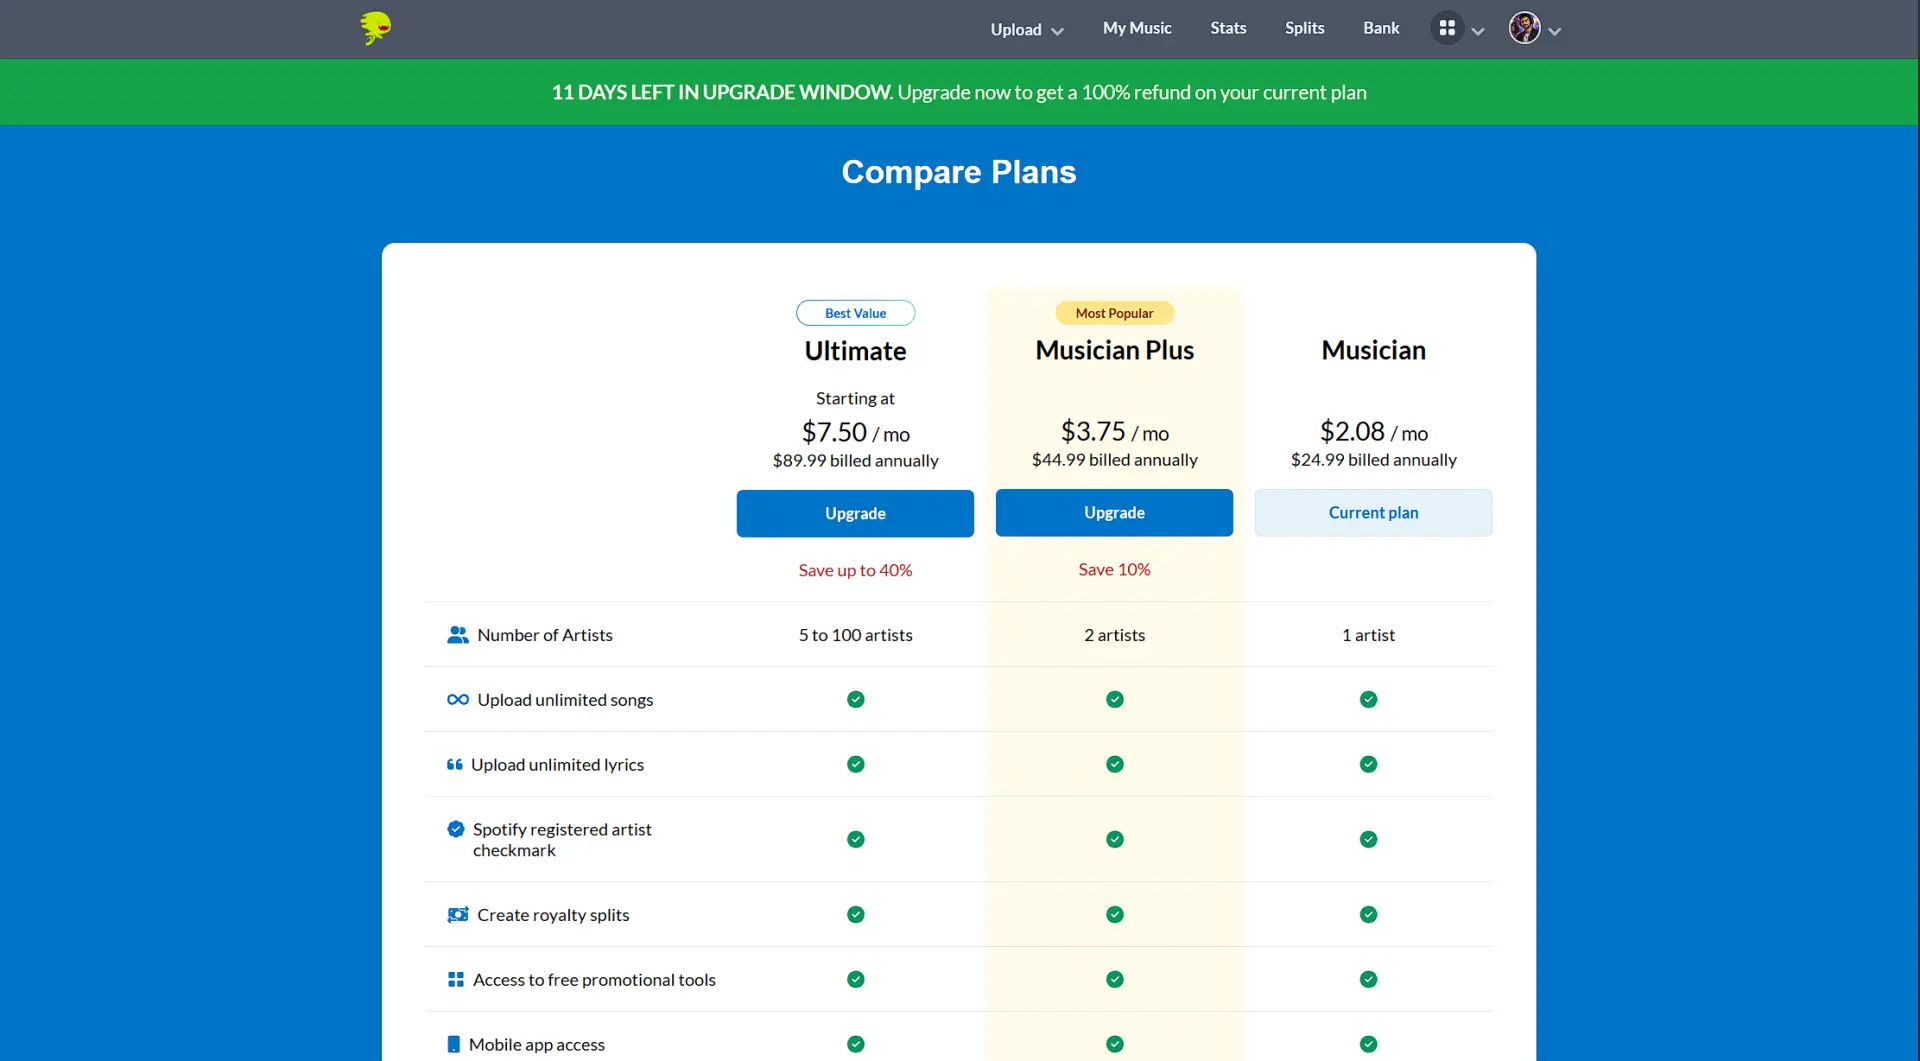
Task: Click the Current plan button for Musician
Action: [1374, 513]
